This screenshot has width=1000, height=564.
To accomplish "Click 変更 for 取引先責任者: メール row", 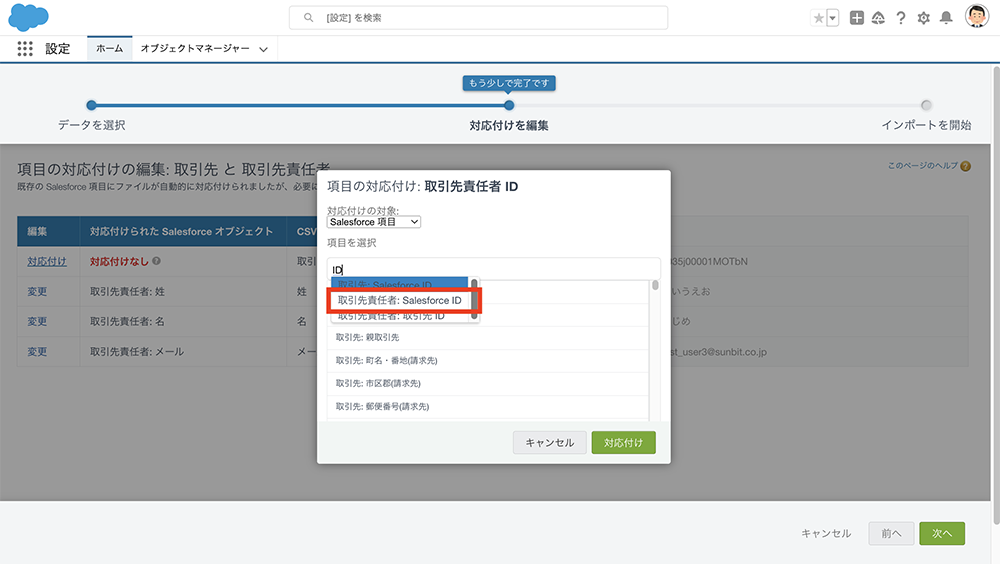I will [x=37, y=352].
